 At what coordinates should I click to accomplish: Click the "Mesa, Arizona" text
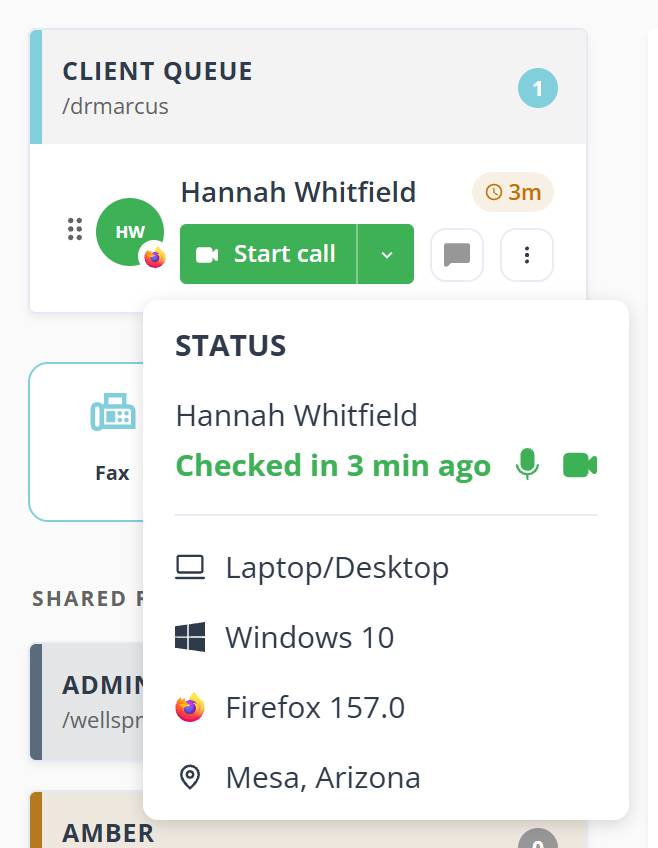coord(323,778)
